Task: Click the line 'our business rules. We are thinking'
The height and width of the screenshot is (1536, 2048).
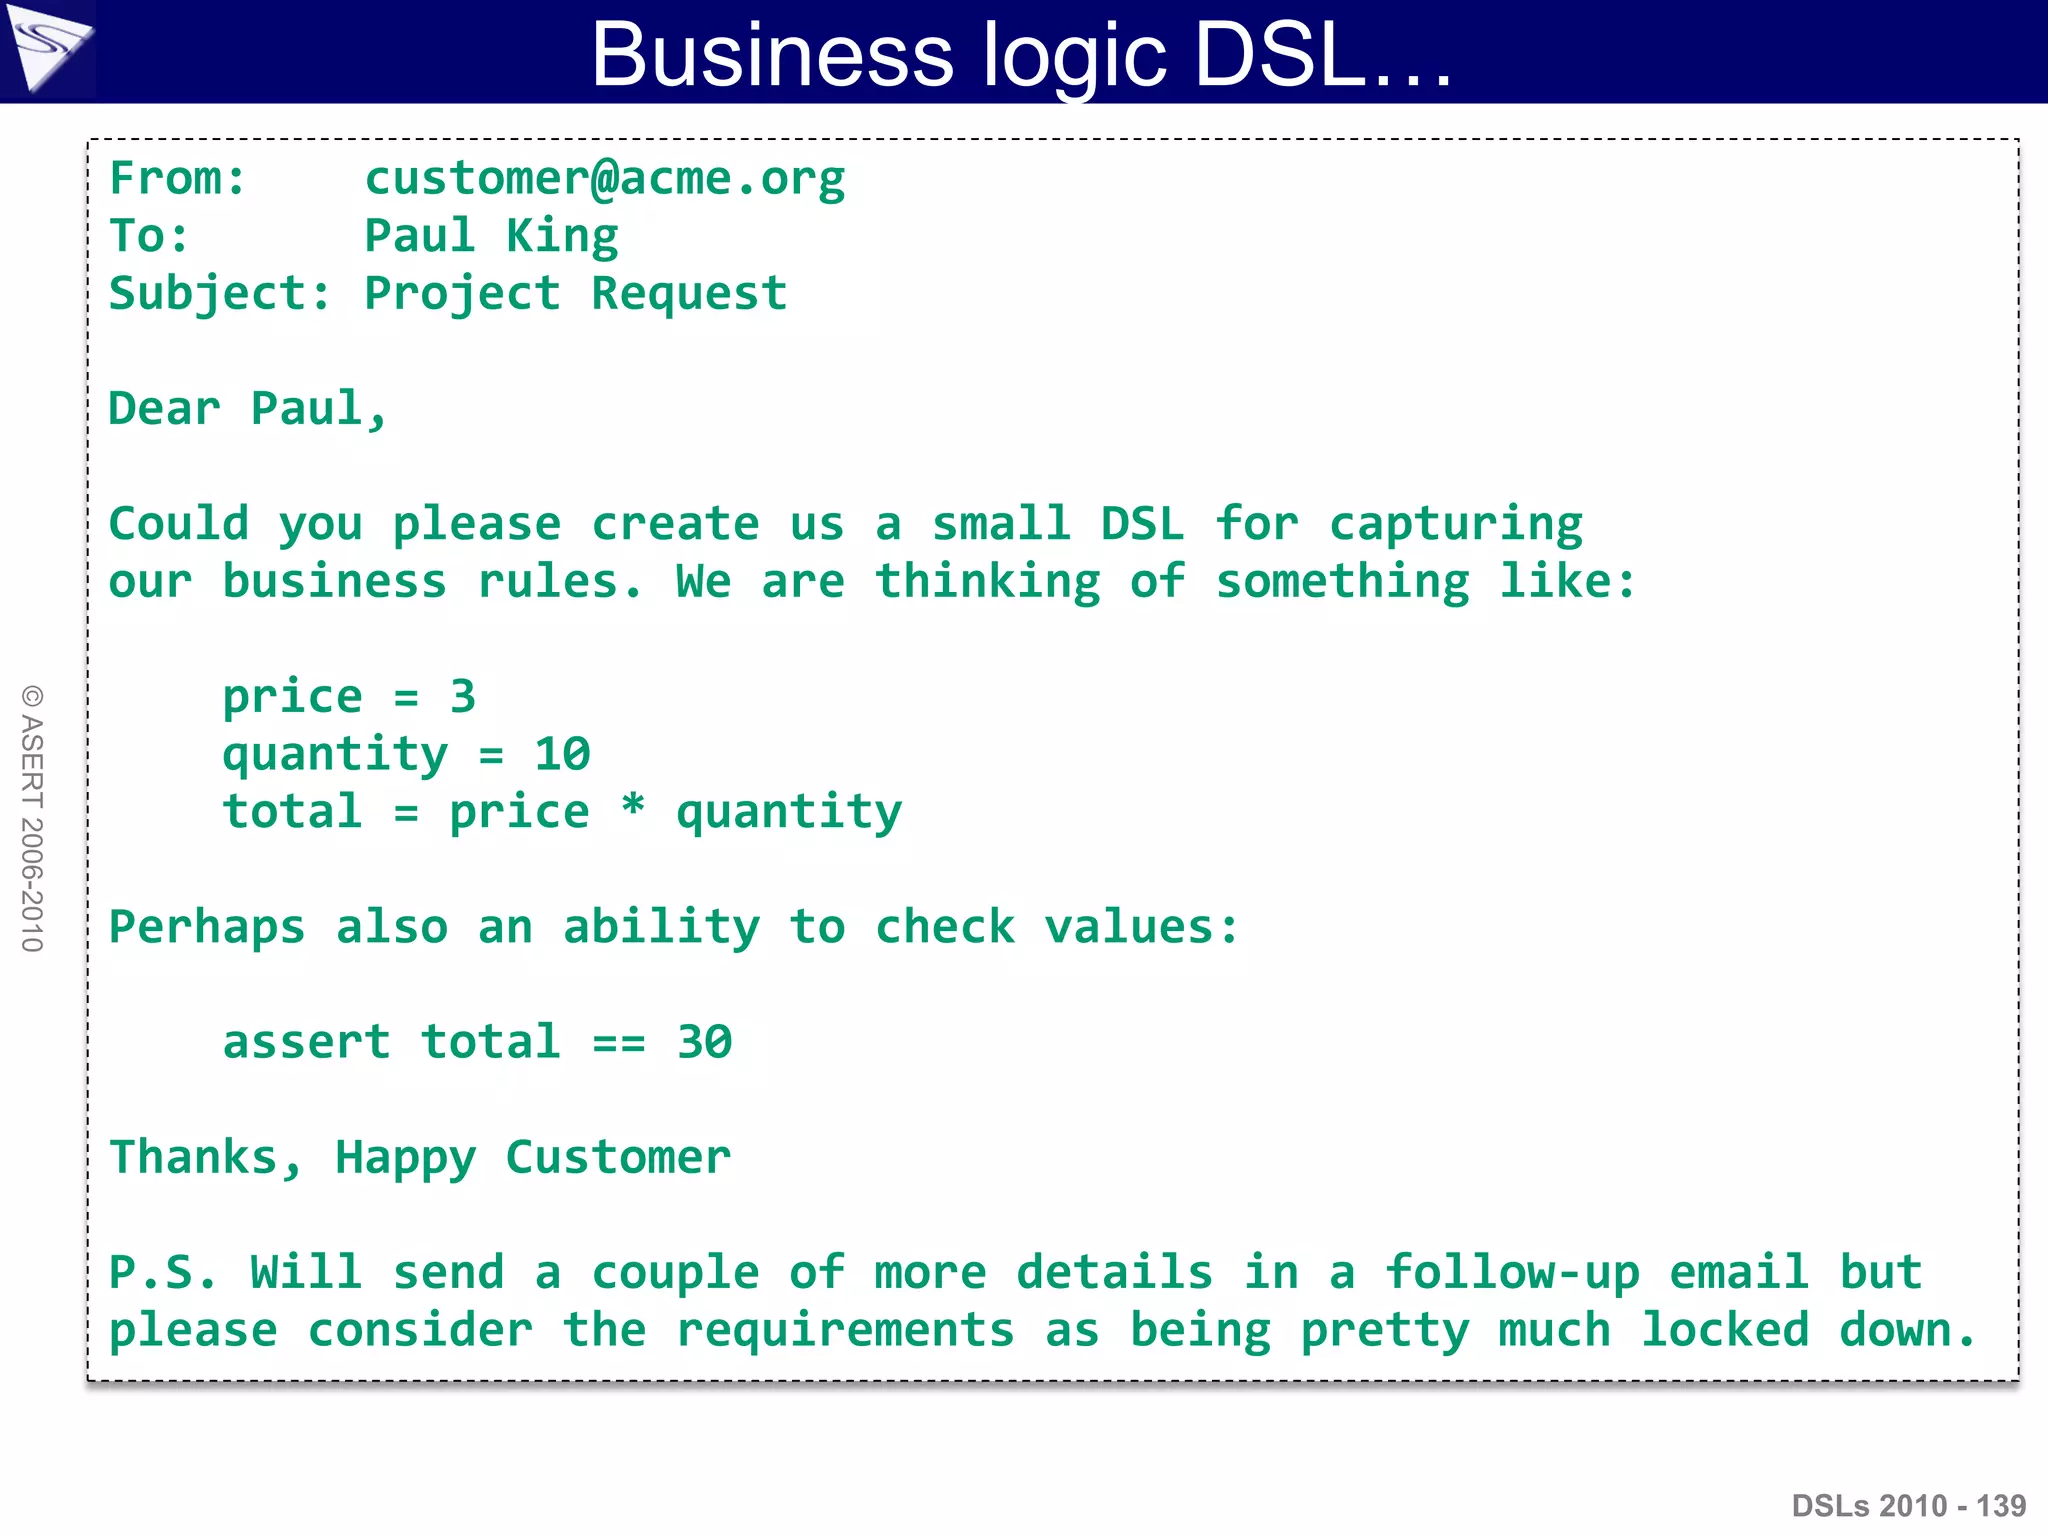Action: click(872, 582)
